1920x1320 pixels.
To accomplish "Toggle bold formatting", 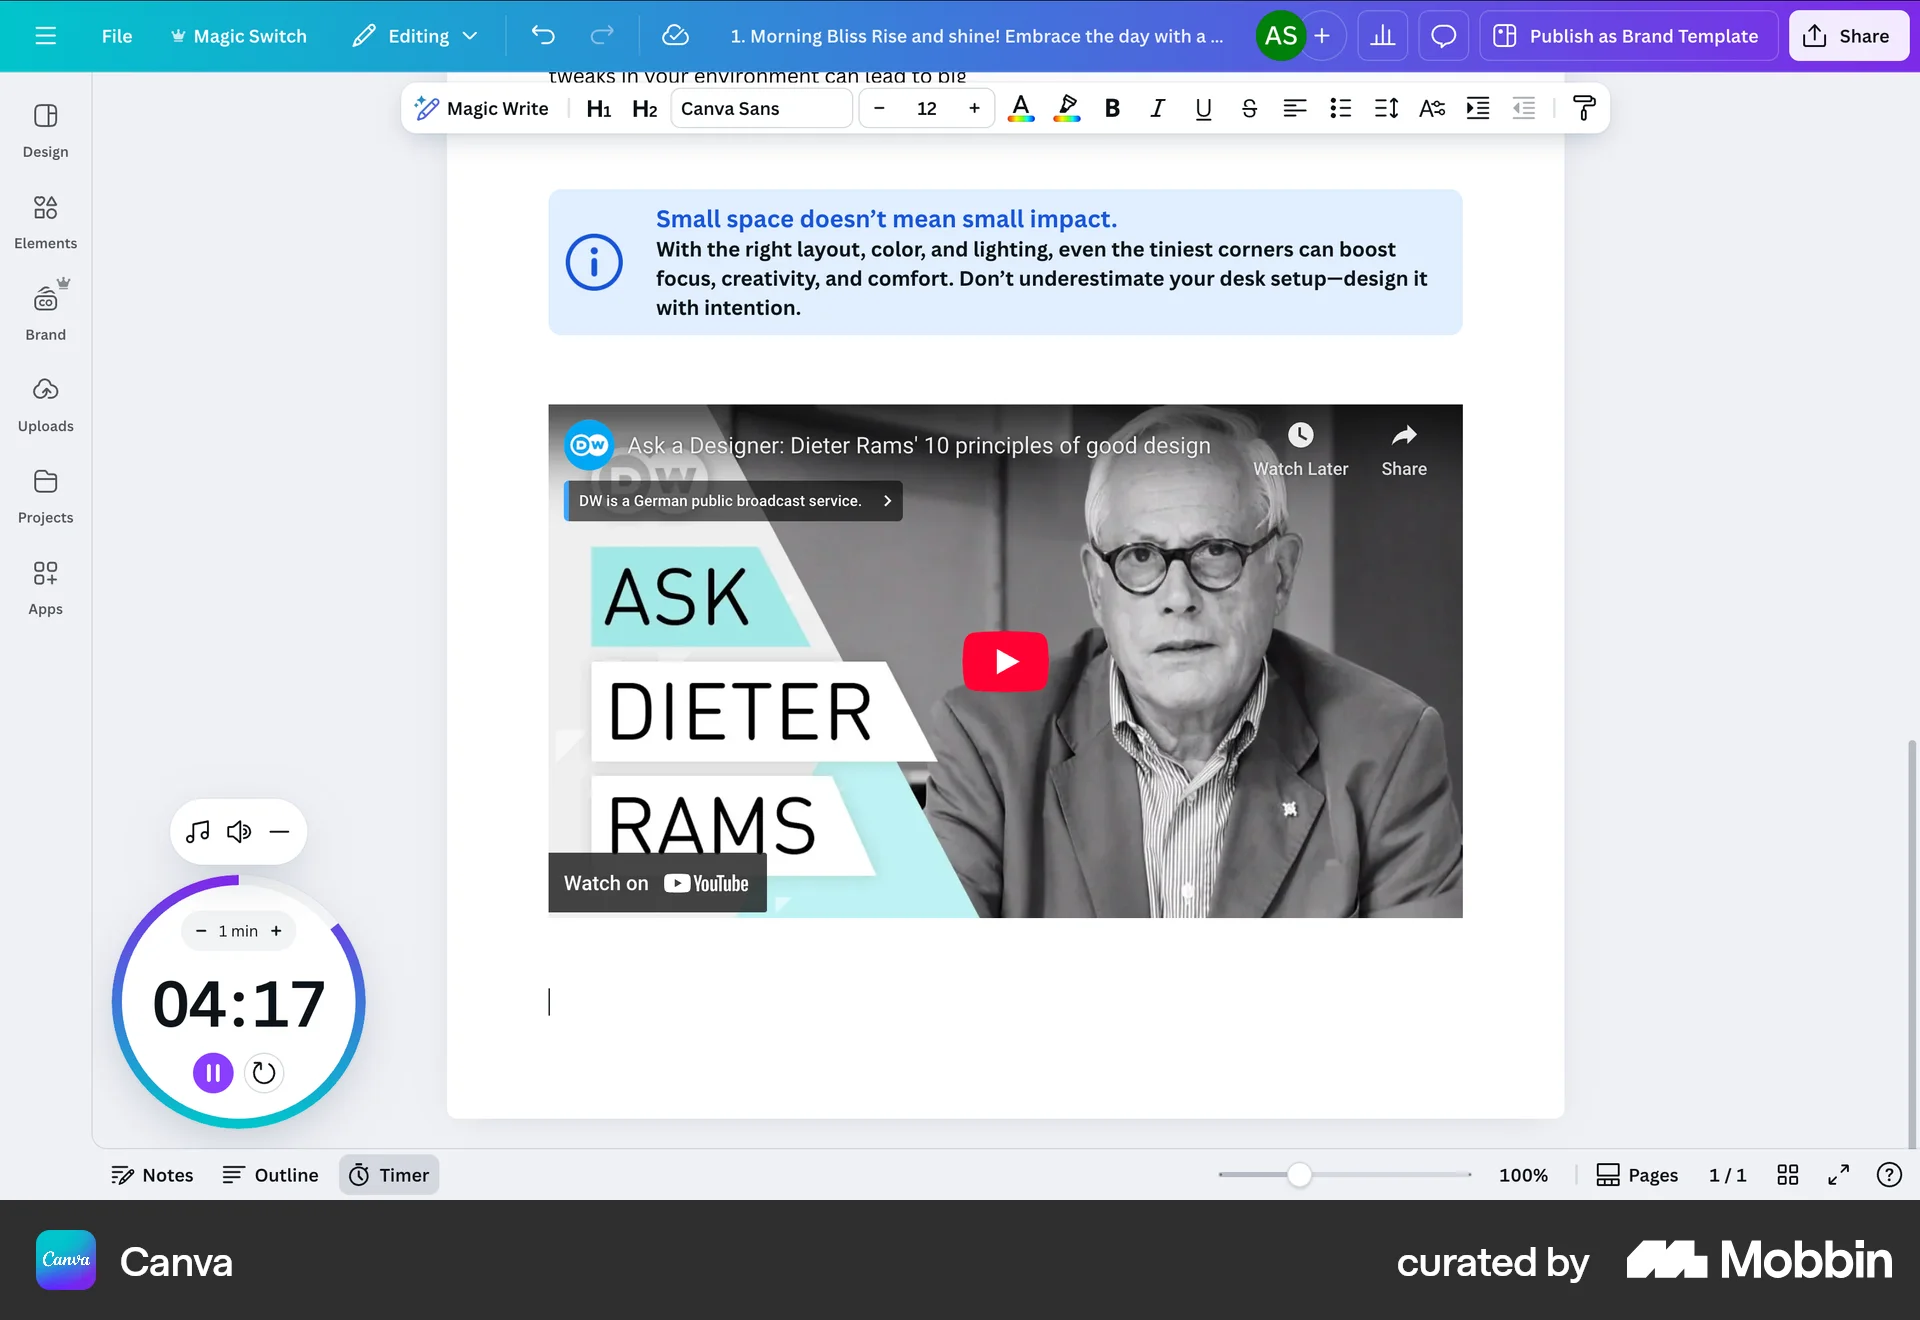I will point(1111,108).
